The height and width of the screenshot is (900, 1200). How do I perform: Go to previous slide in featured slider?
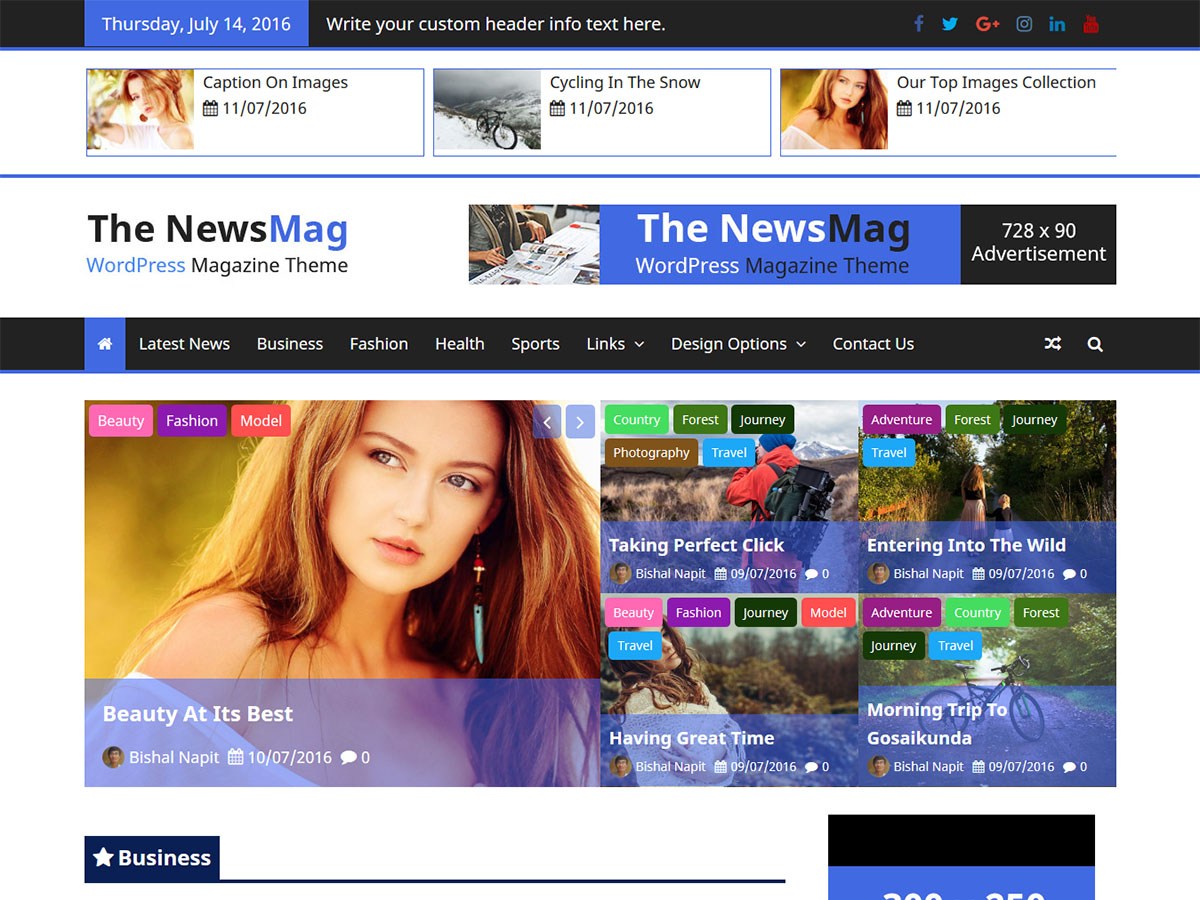point(546,422)
